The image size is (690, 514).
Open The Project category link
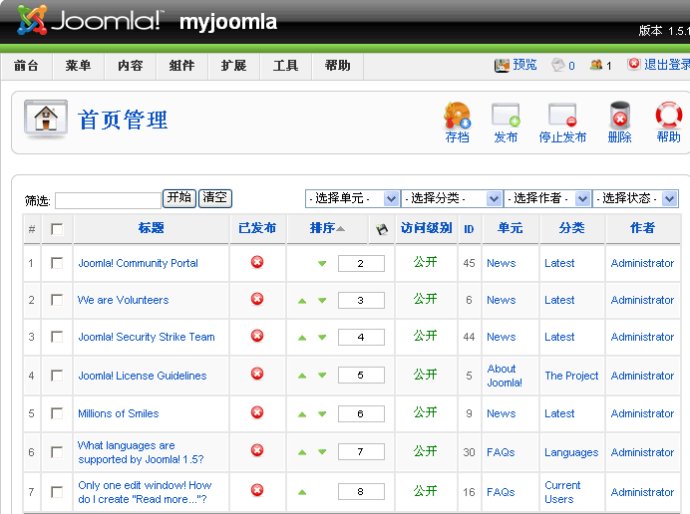coord(571,375)
